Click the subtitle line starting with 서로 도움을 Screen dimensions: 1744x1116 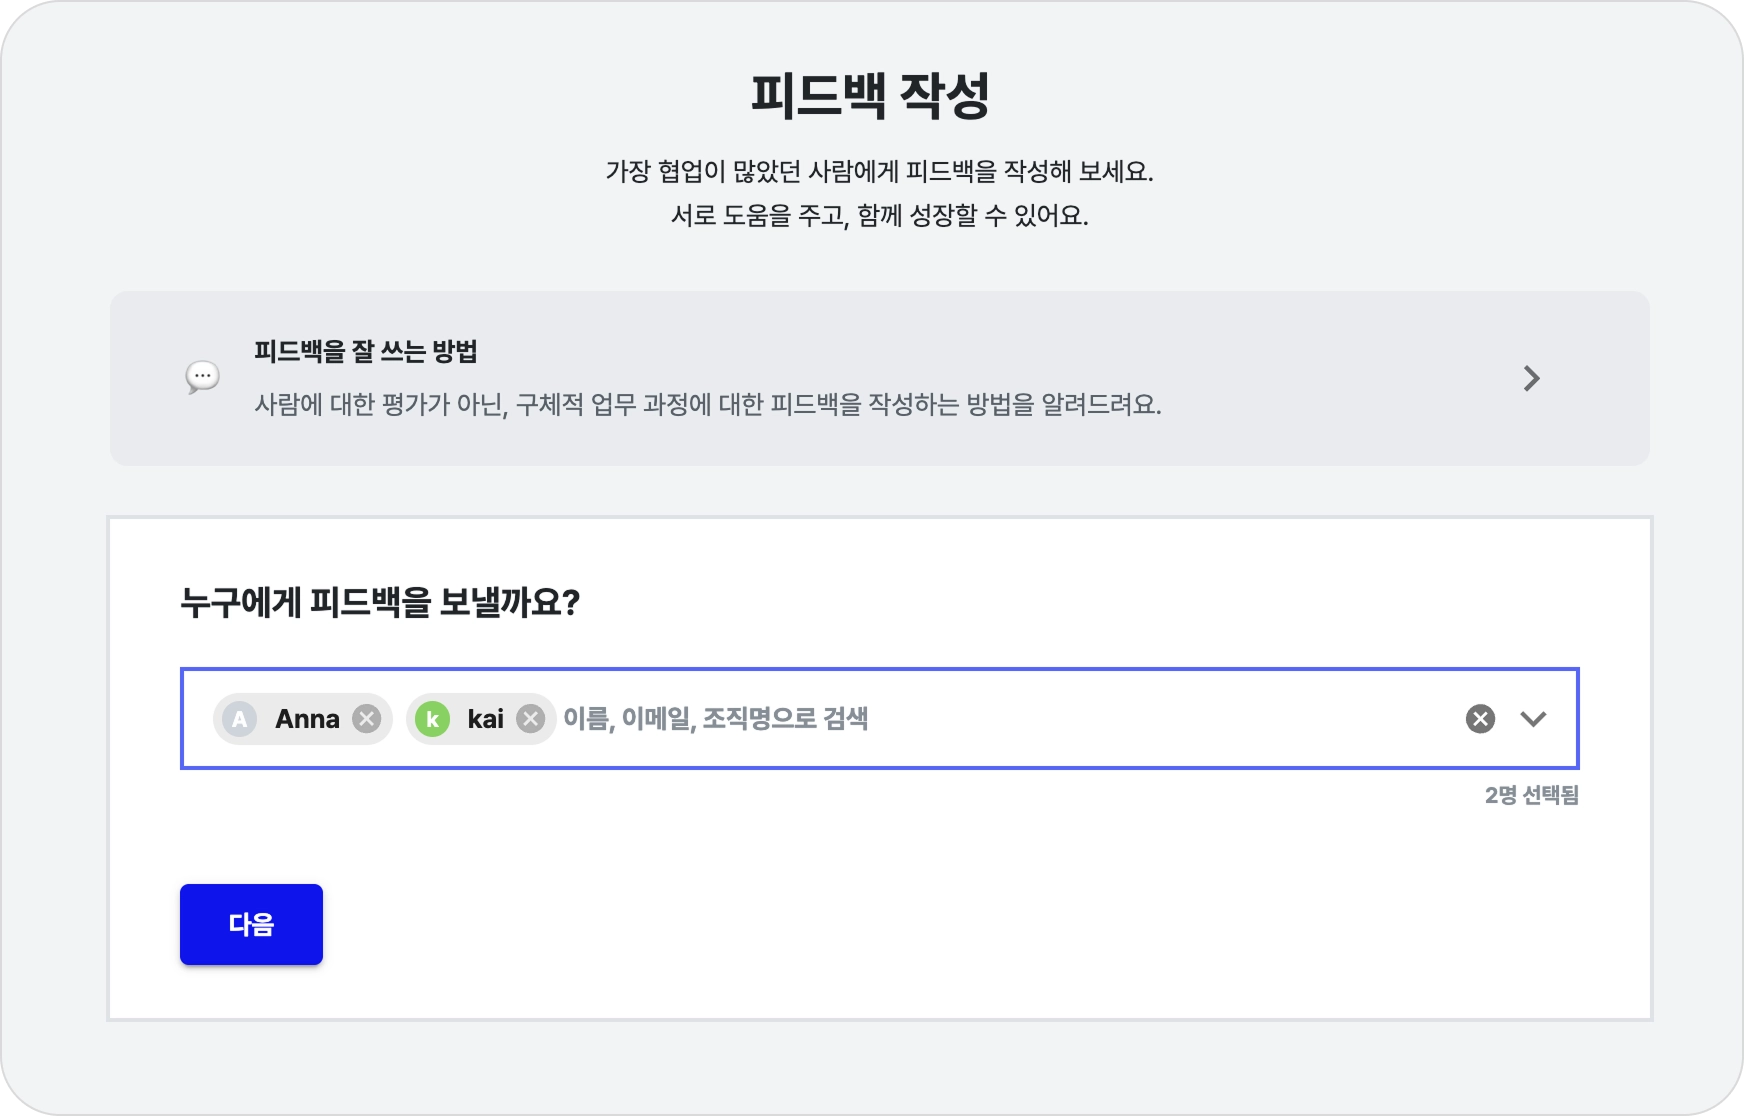(x=879, y=215)
